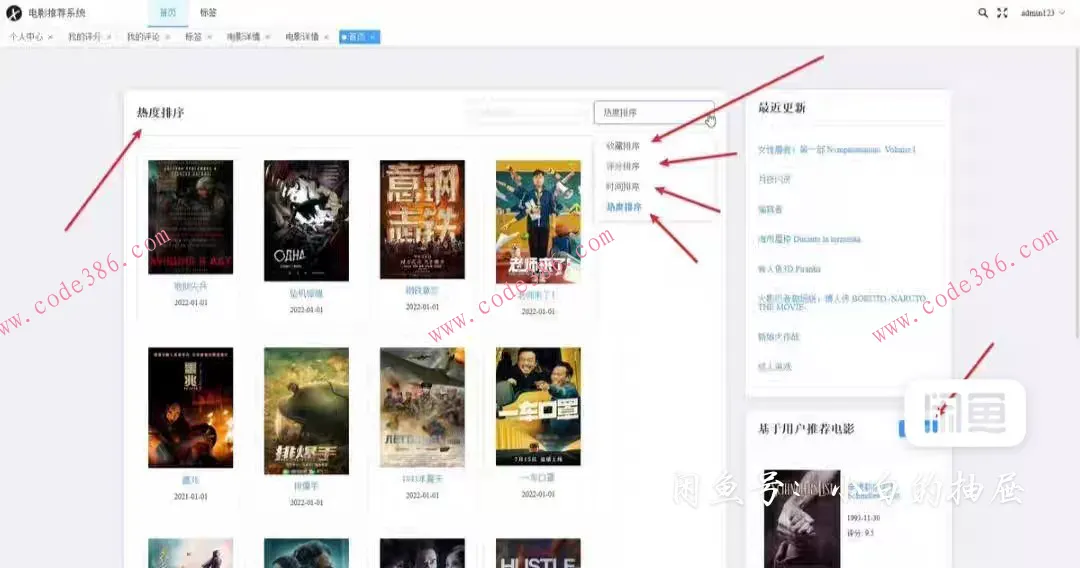Open the last 电影详情 page tab
This screenshot has width=1080, height=568.
[302, 37]
